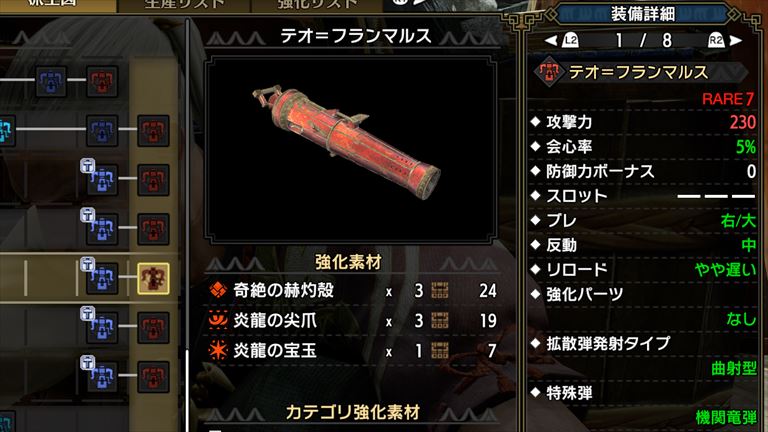This screenshot has width=768, height=432.
Task: Select the highlighted yellow bowgun tree node
Action: [x=153, y=278]
